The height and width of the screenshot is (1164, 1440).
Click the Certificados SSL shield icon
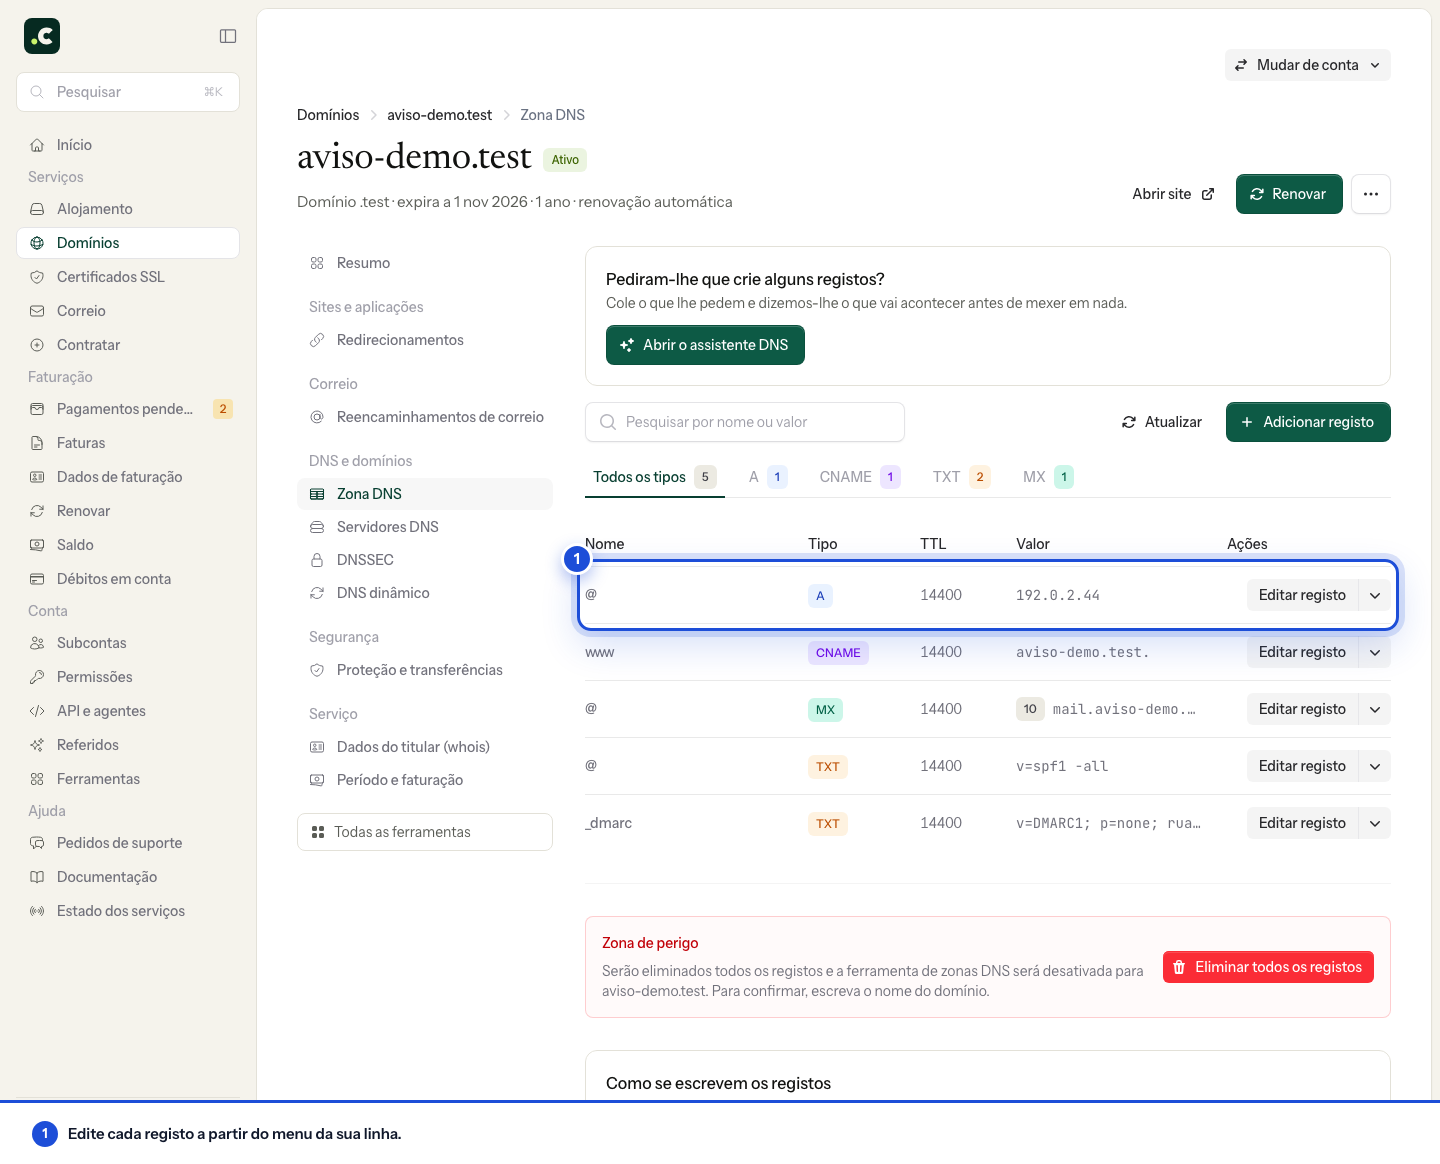37,277
